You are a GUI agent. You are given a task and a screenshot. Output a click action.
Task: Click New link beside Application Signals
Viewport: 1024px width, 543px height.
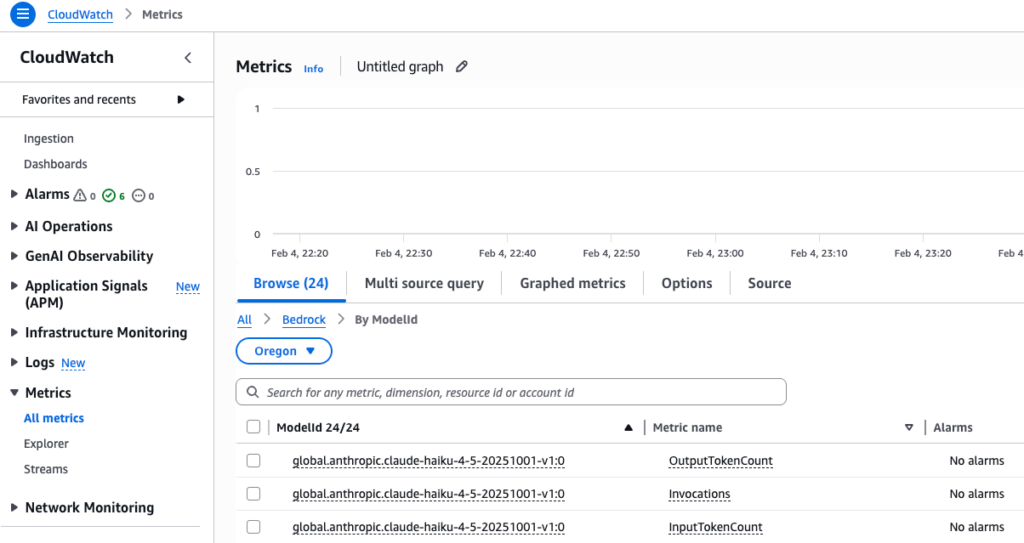click(187, 287)
